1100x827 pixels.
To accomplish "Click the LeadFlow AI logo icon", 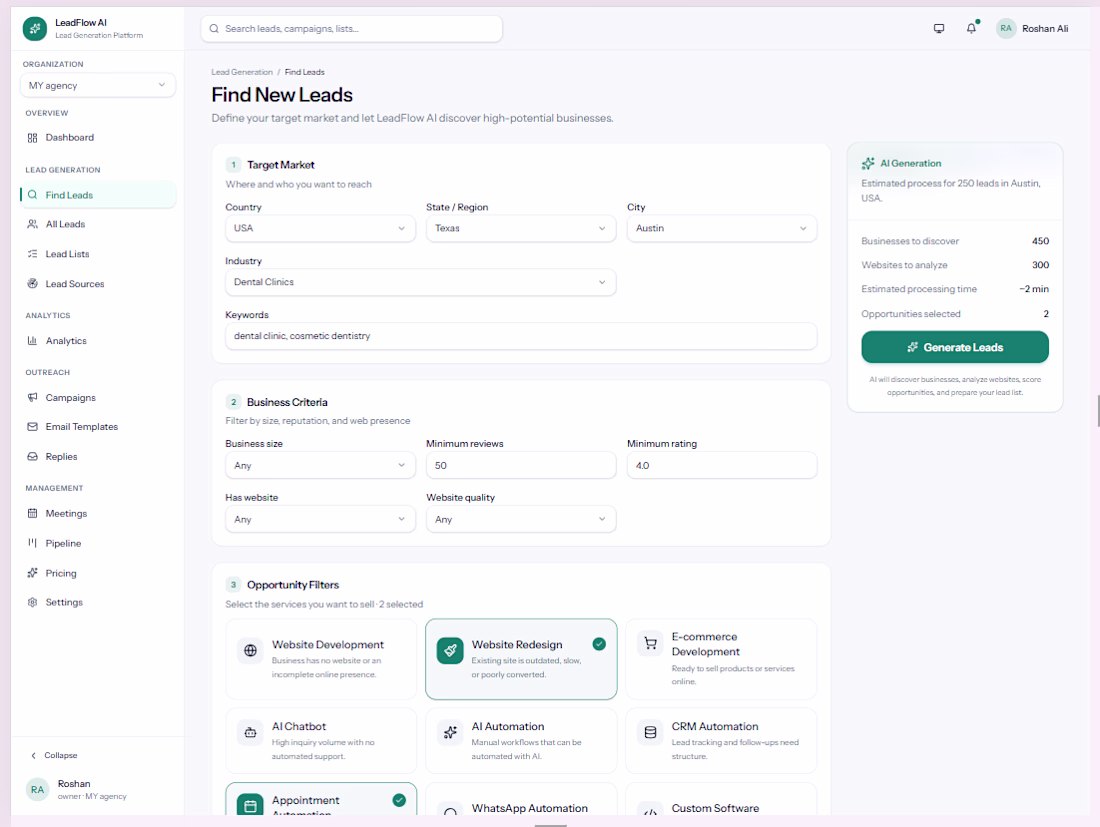I will (34, 29).
